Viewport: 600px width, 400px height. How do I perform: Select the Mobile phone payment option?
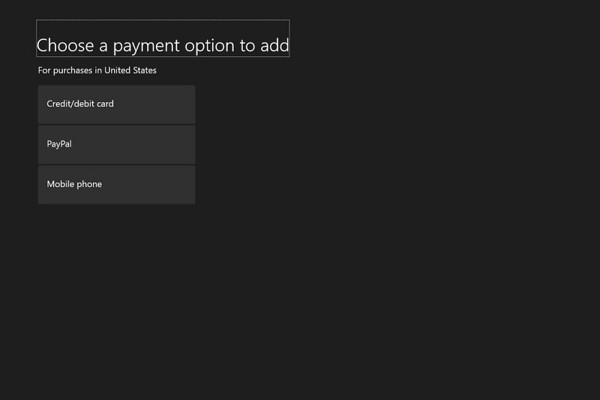point(116,185)
